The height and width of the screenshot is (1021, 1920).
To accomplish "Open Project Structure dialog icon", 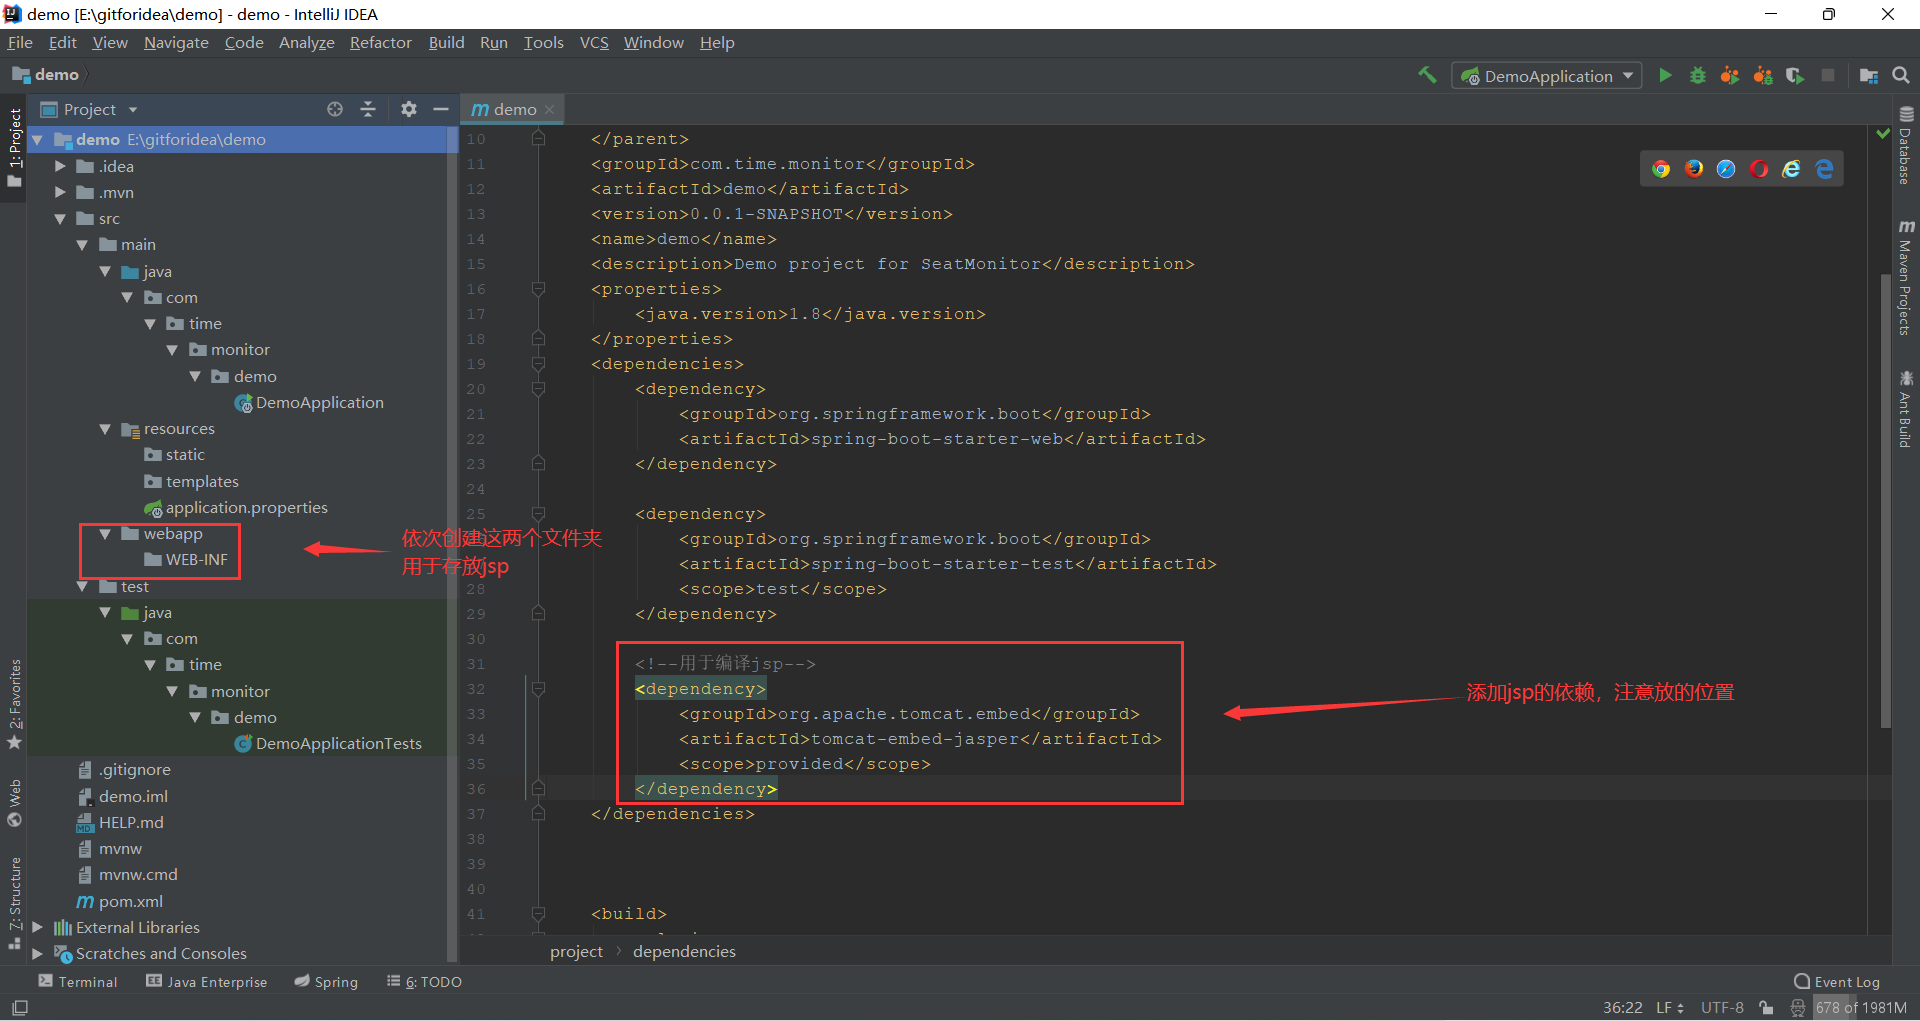I will 1868,75.
